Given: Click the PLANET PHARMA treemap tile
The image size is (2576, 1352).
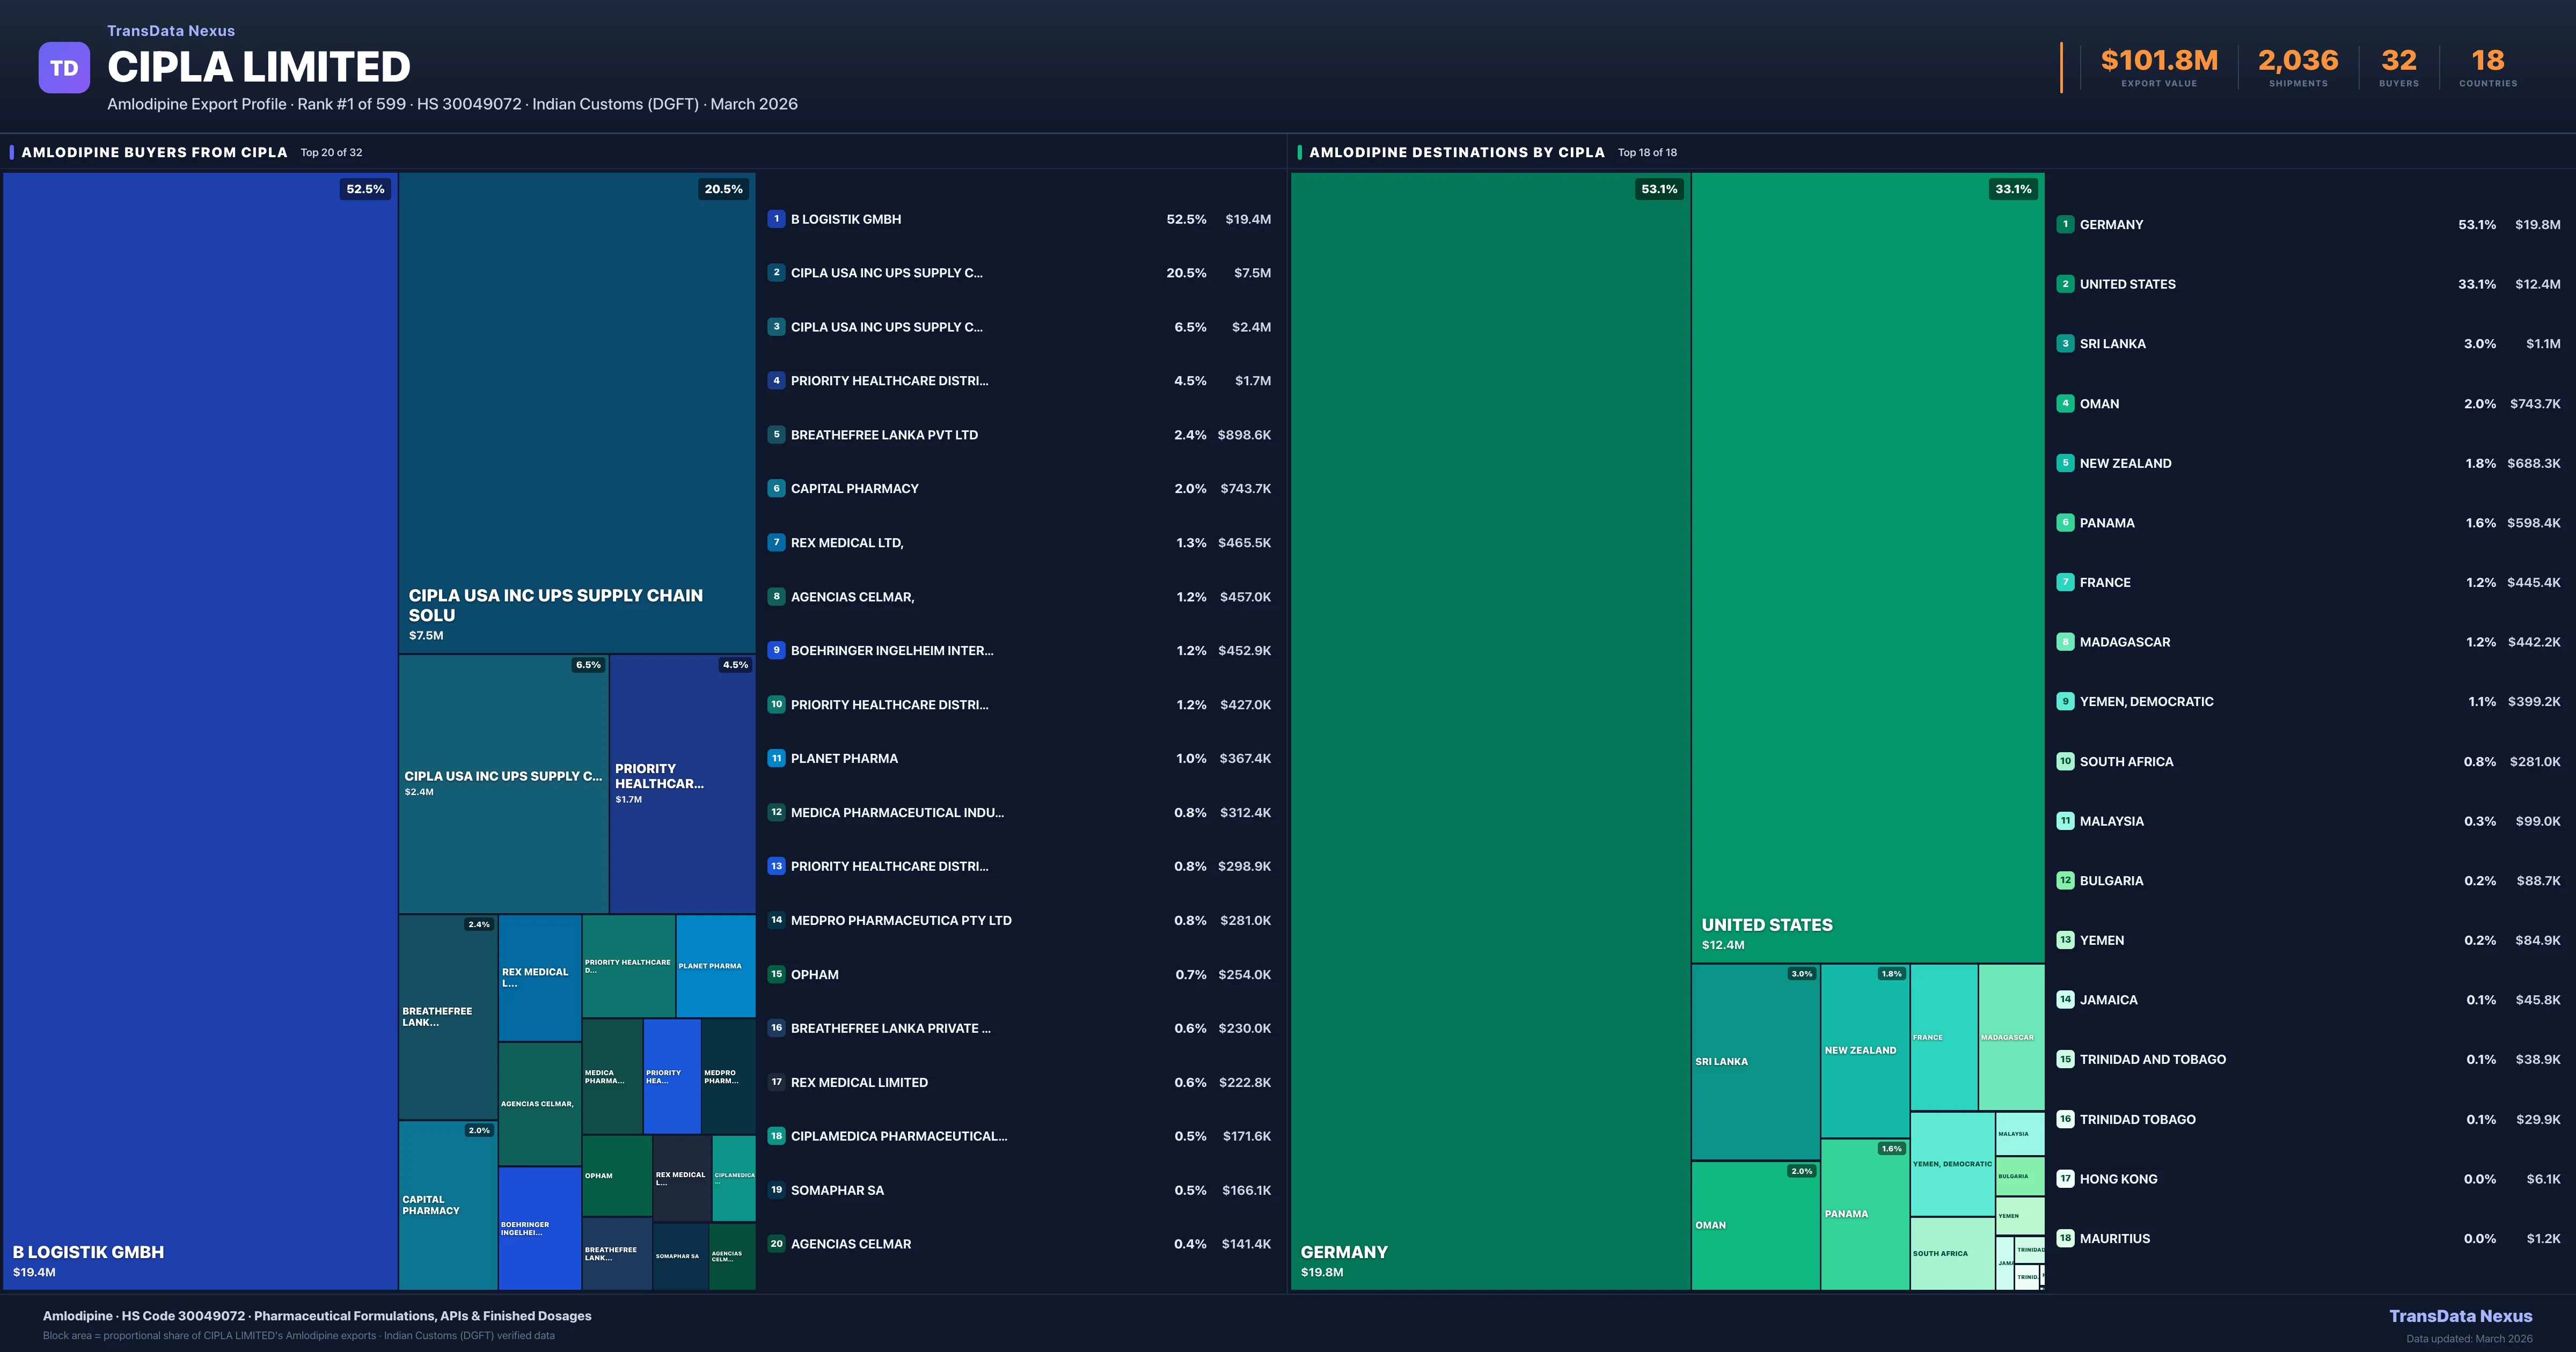Looking at the screenshot, I should (x=715, y=966).
